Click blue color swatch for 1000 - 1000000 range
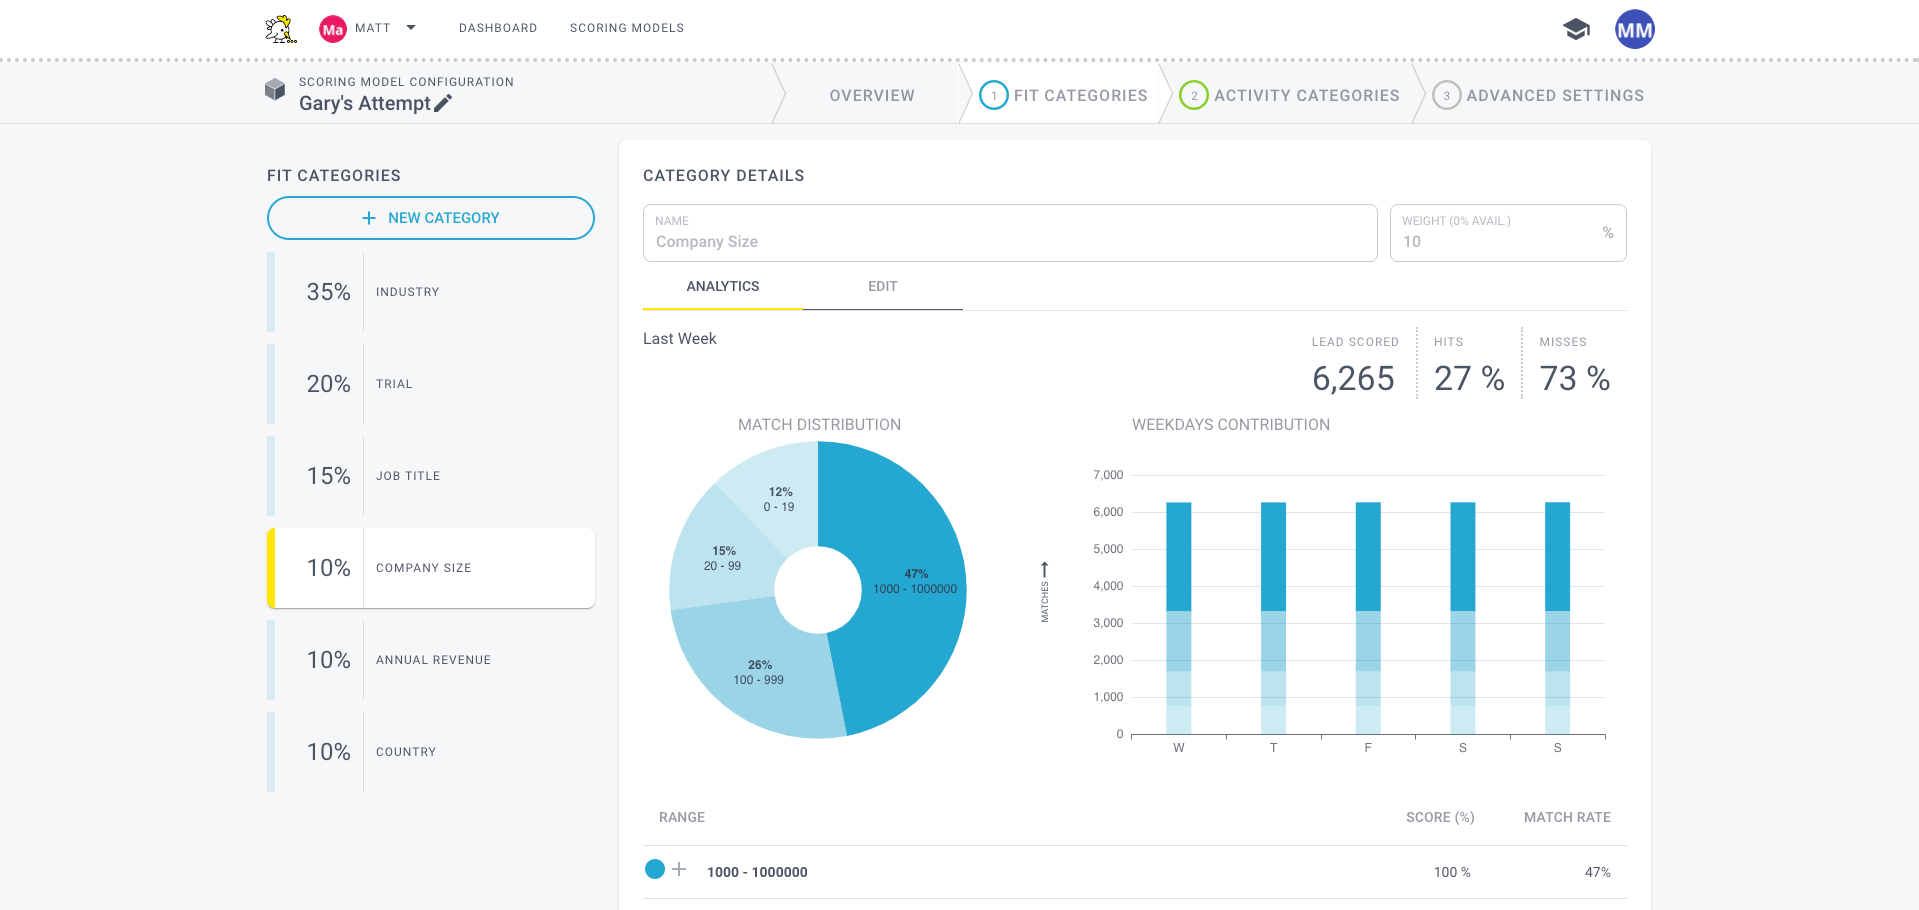 pos(655,869)
